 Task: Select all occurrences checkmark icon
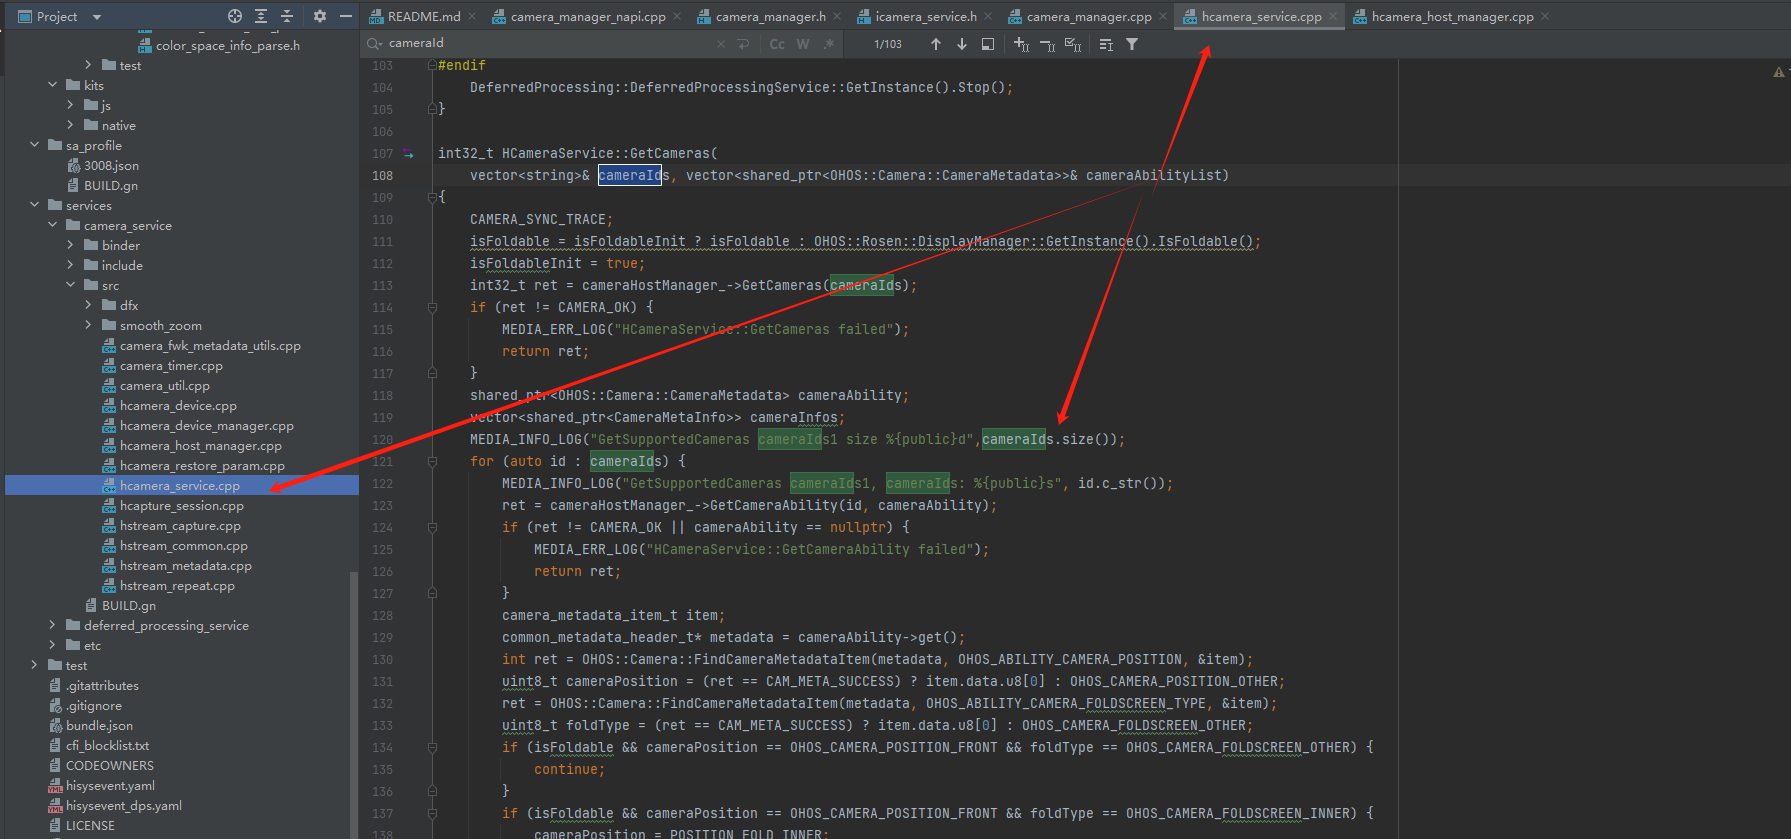click(1073, 44)
